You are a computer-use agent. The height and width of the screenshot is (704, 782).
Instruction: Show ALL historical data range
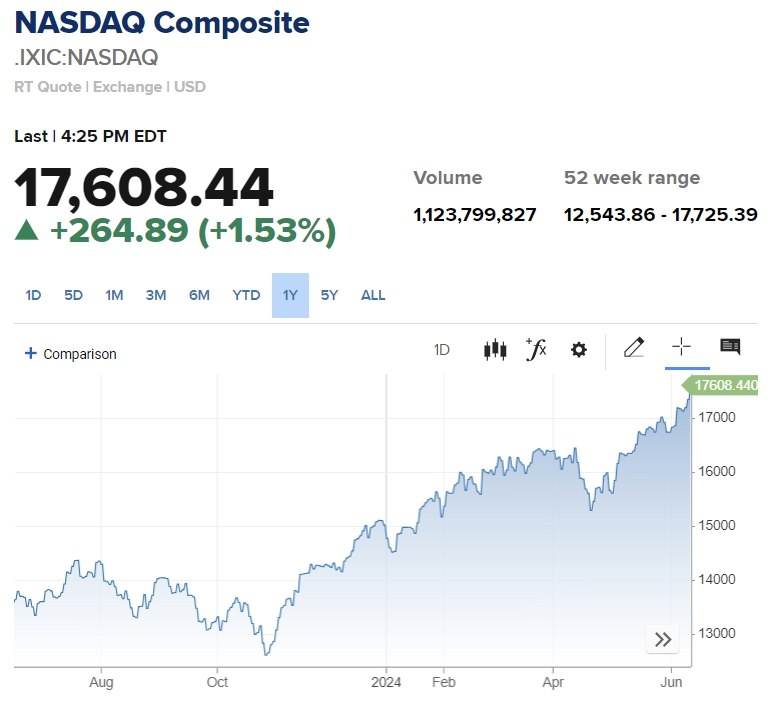click(x=373, y=295)
